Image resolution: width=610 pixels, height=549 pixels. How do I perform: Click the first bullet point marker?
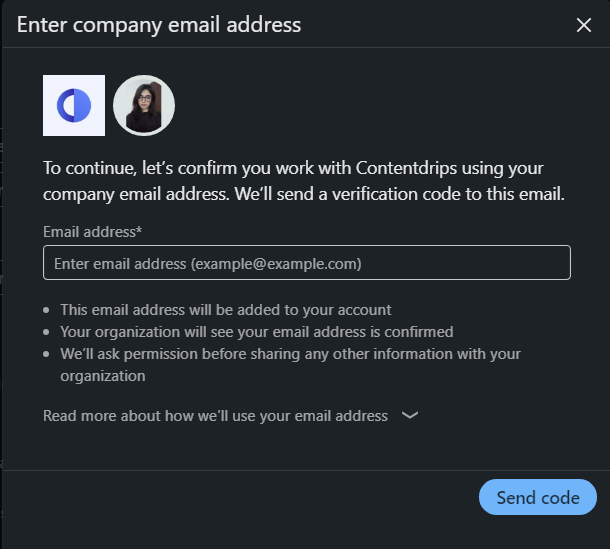coord(48,310)
